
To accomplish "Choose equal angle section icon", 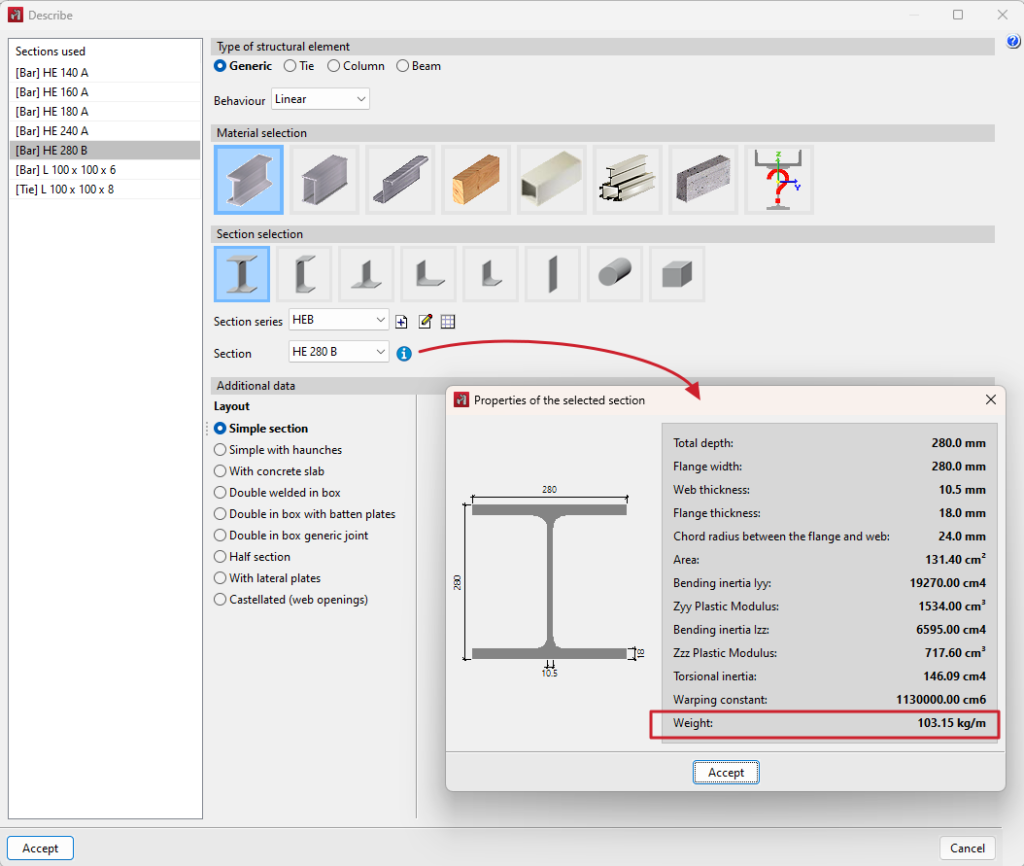I will [x=428, y=274].
